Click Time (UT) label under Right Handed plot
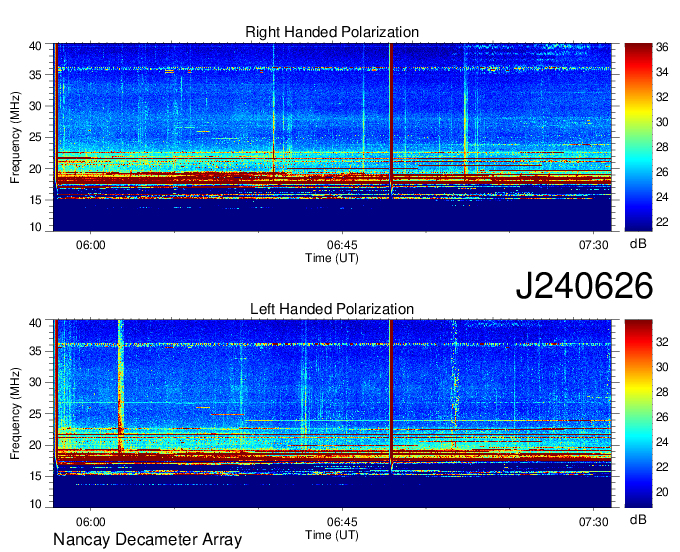680x552 pixels. coord(332,258)
